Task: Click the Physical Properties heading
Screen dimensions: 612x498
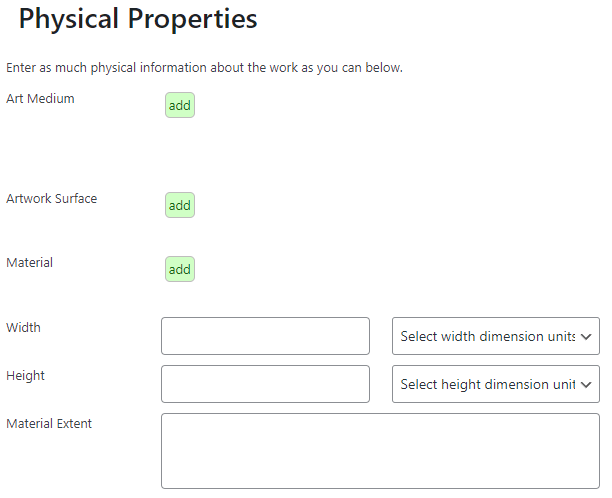Action: 138,19
